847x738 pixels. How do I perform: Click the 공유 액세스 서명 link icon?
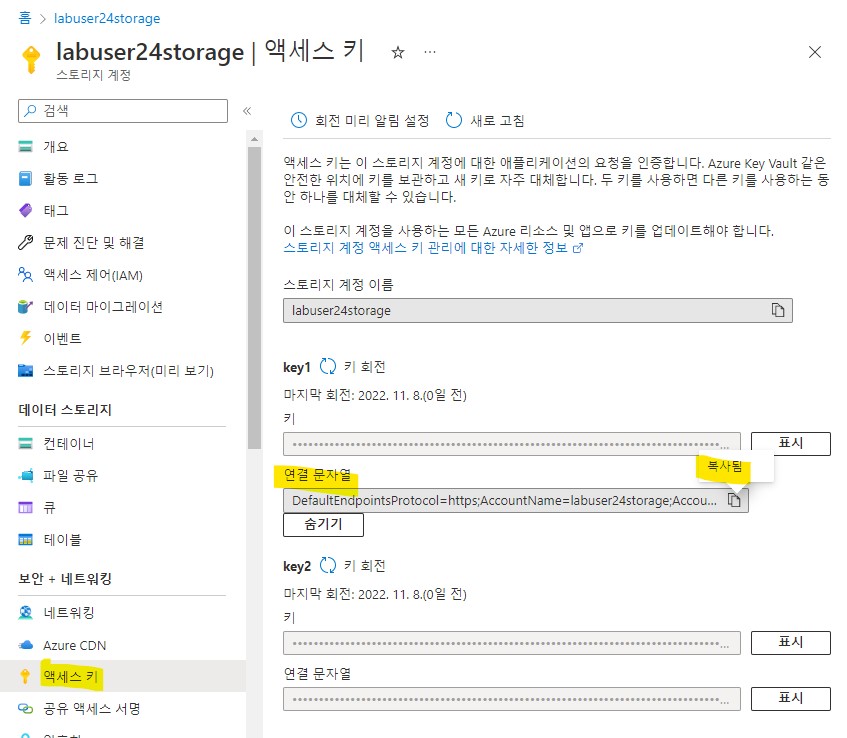click(x=25, y=708)
